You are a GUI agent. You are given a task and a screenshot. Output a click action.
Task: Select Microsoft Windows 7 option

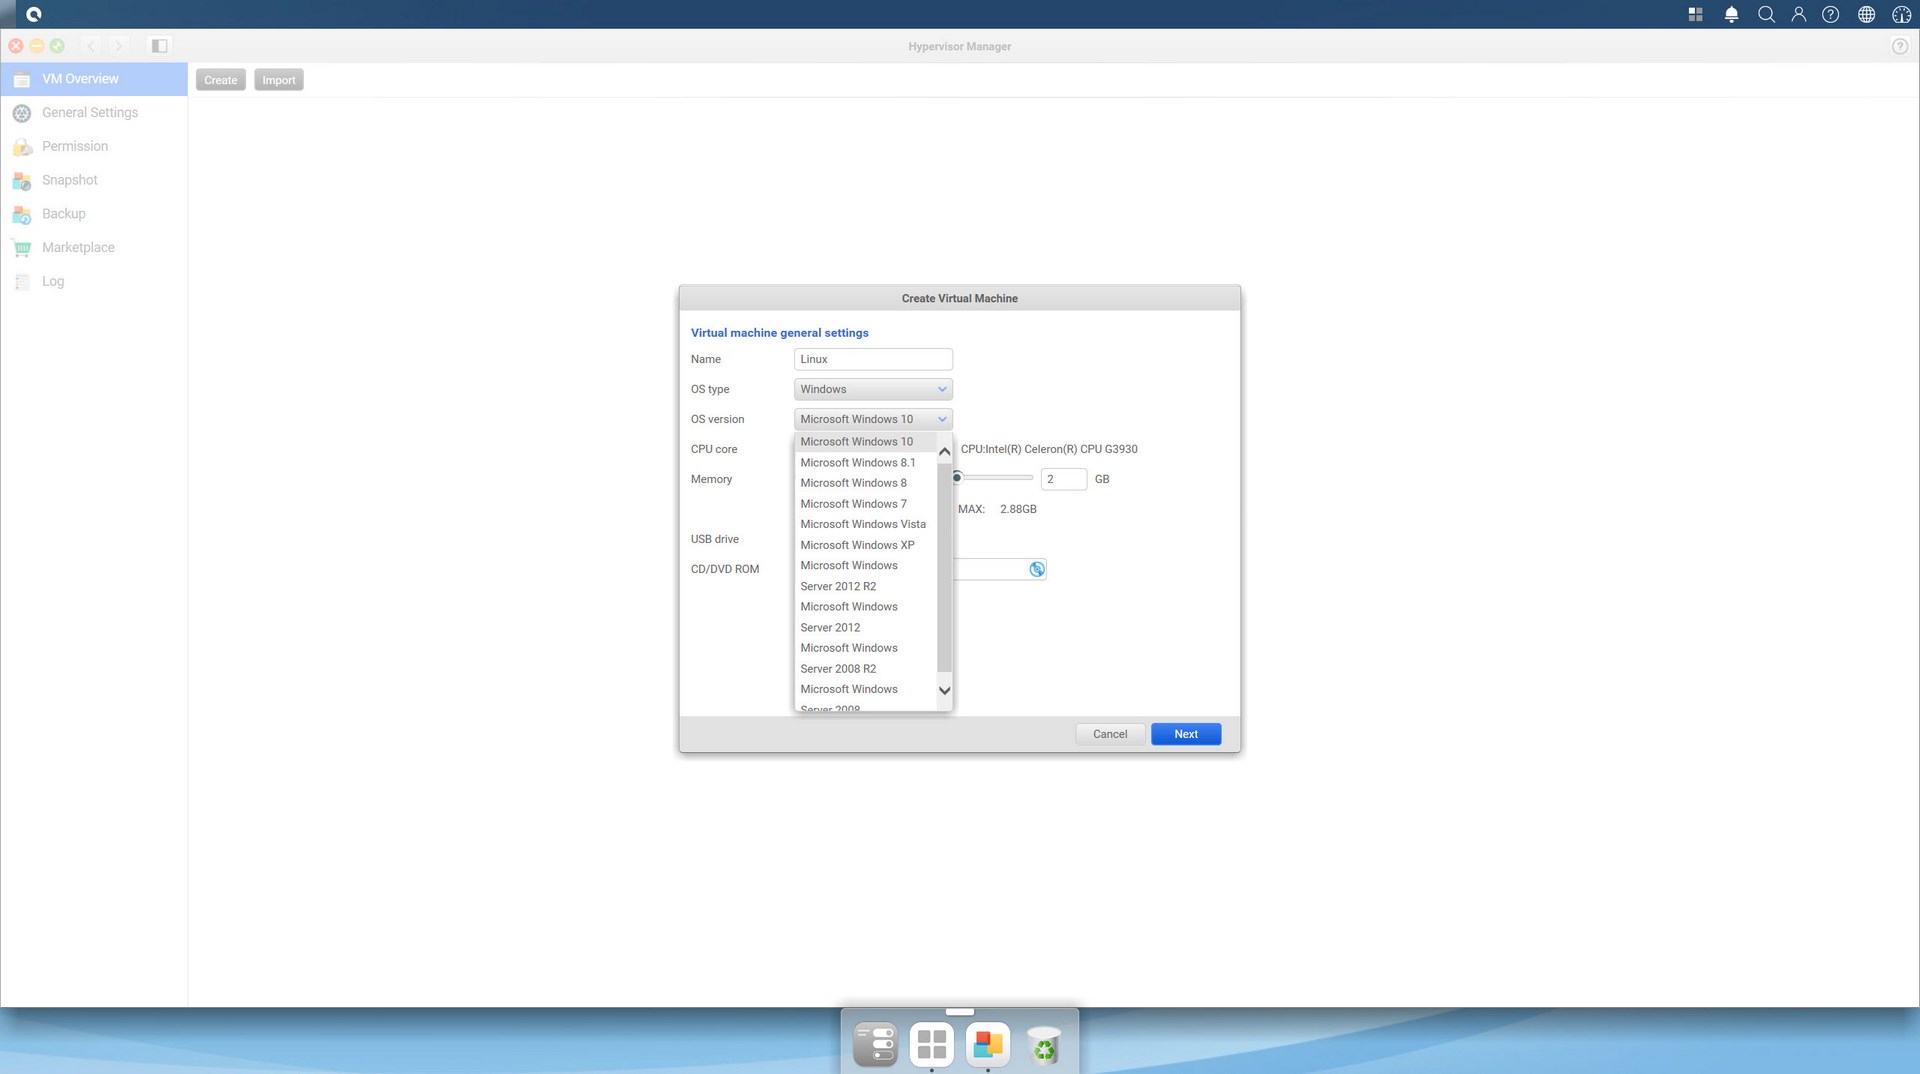(x=866, y=504)
